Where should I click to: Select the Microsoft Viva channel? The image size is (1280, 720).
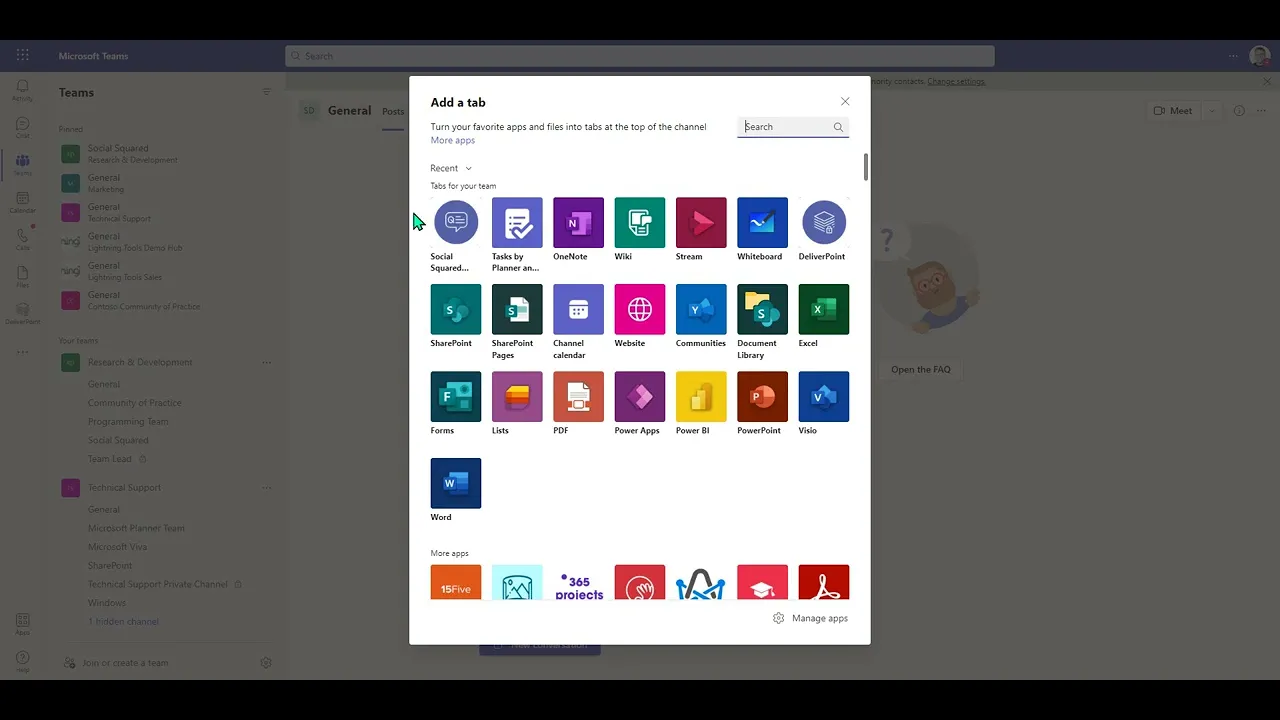(x=117, y=547)
